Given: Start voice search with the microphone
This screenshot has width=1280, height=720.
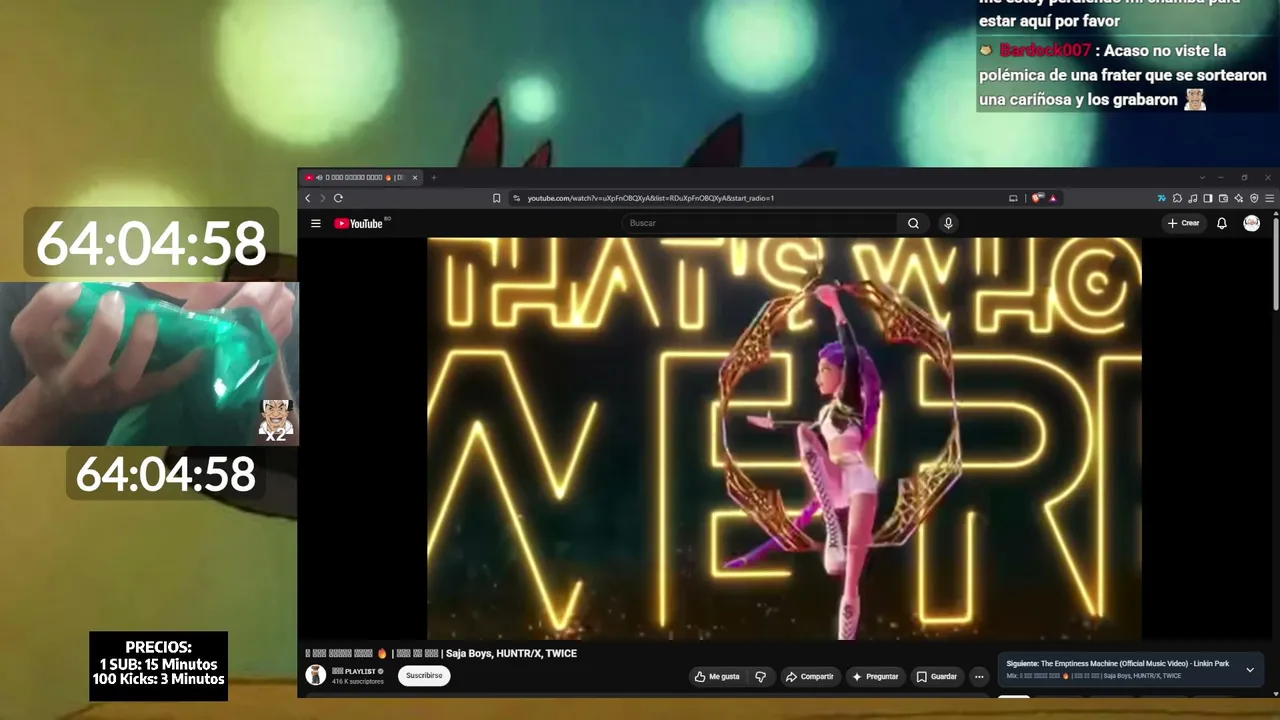Looking at the screenshot, I should pyautogui.click(x=948, y=223).
